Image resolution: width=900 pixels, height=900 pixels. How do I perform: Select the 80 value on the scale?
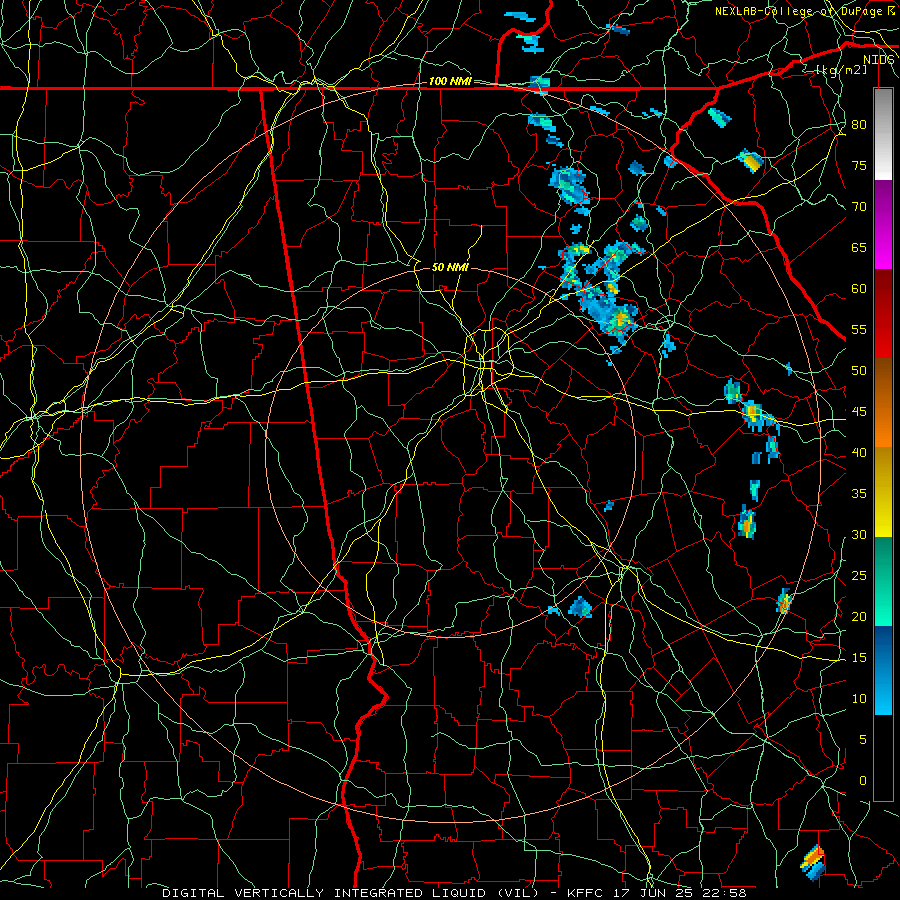pos(859,125)
